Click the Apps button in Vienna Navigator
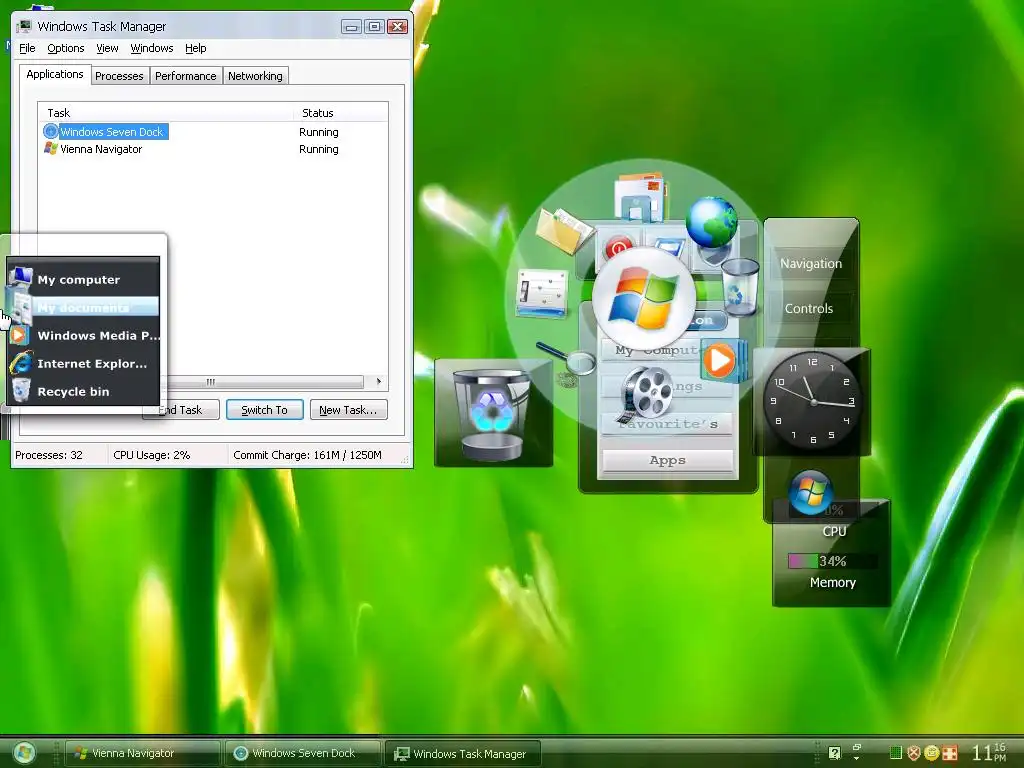 667,460
